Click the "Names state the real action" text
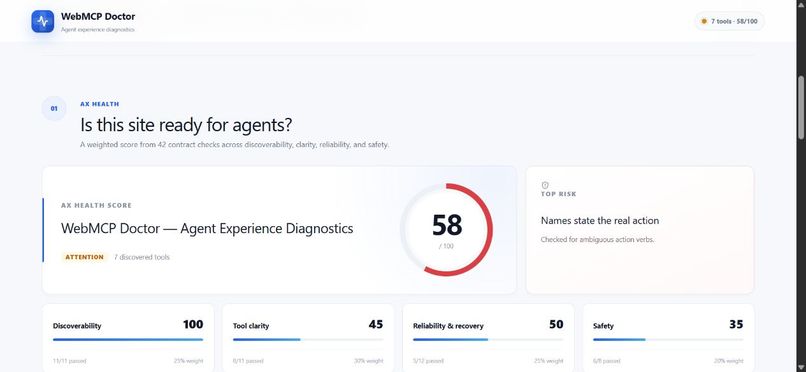 (x=600, y=221)
